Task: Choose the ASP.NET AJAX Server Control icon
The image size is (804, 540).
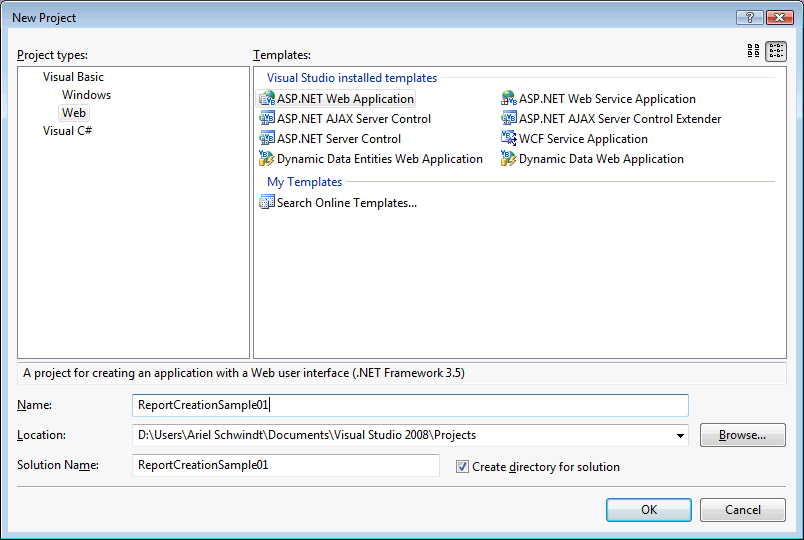Action: click(267, 119)
